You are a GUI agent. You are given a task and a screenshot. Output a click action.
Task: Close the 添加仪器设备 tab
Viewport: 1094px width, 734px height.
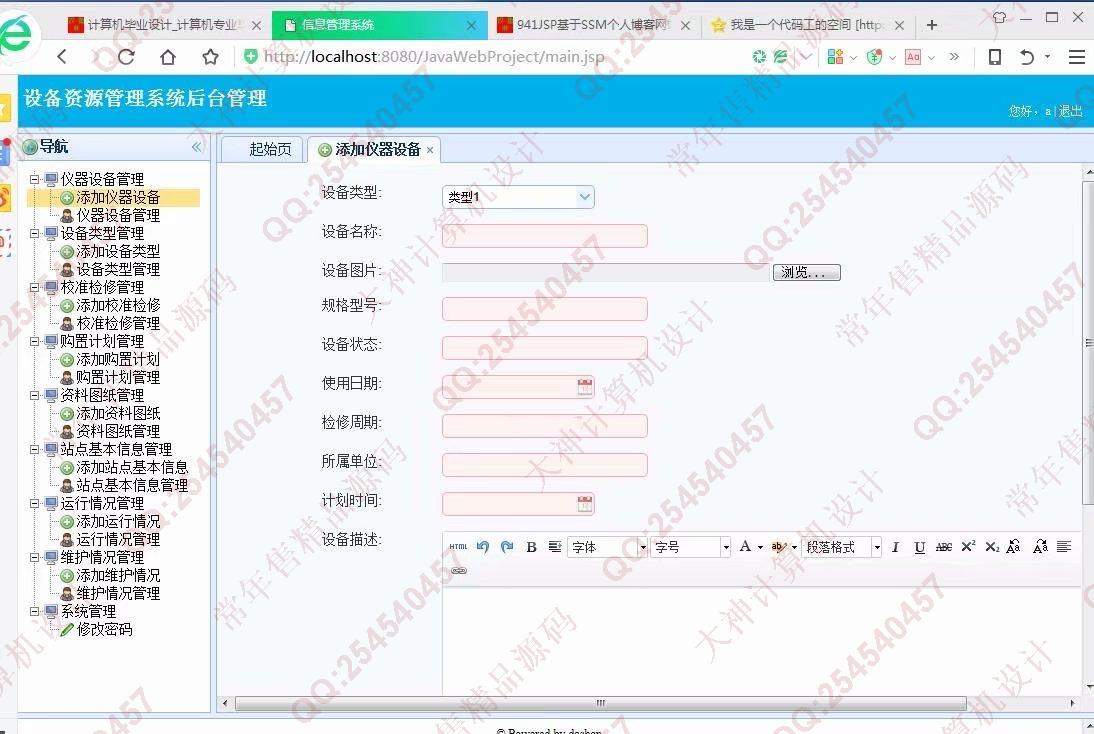coord(430,150)
